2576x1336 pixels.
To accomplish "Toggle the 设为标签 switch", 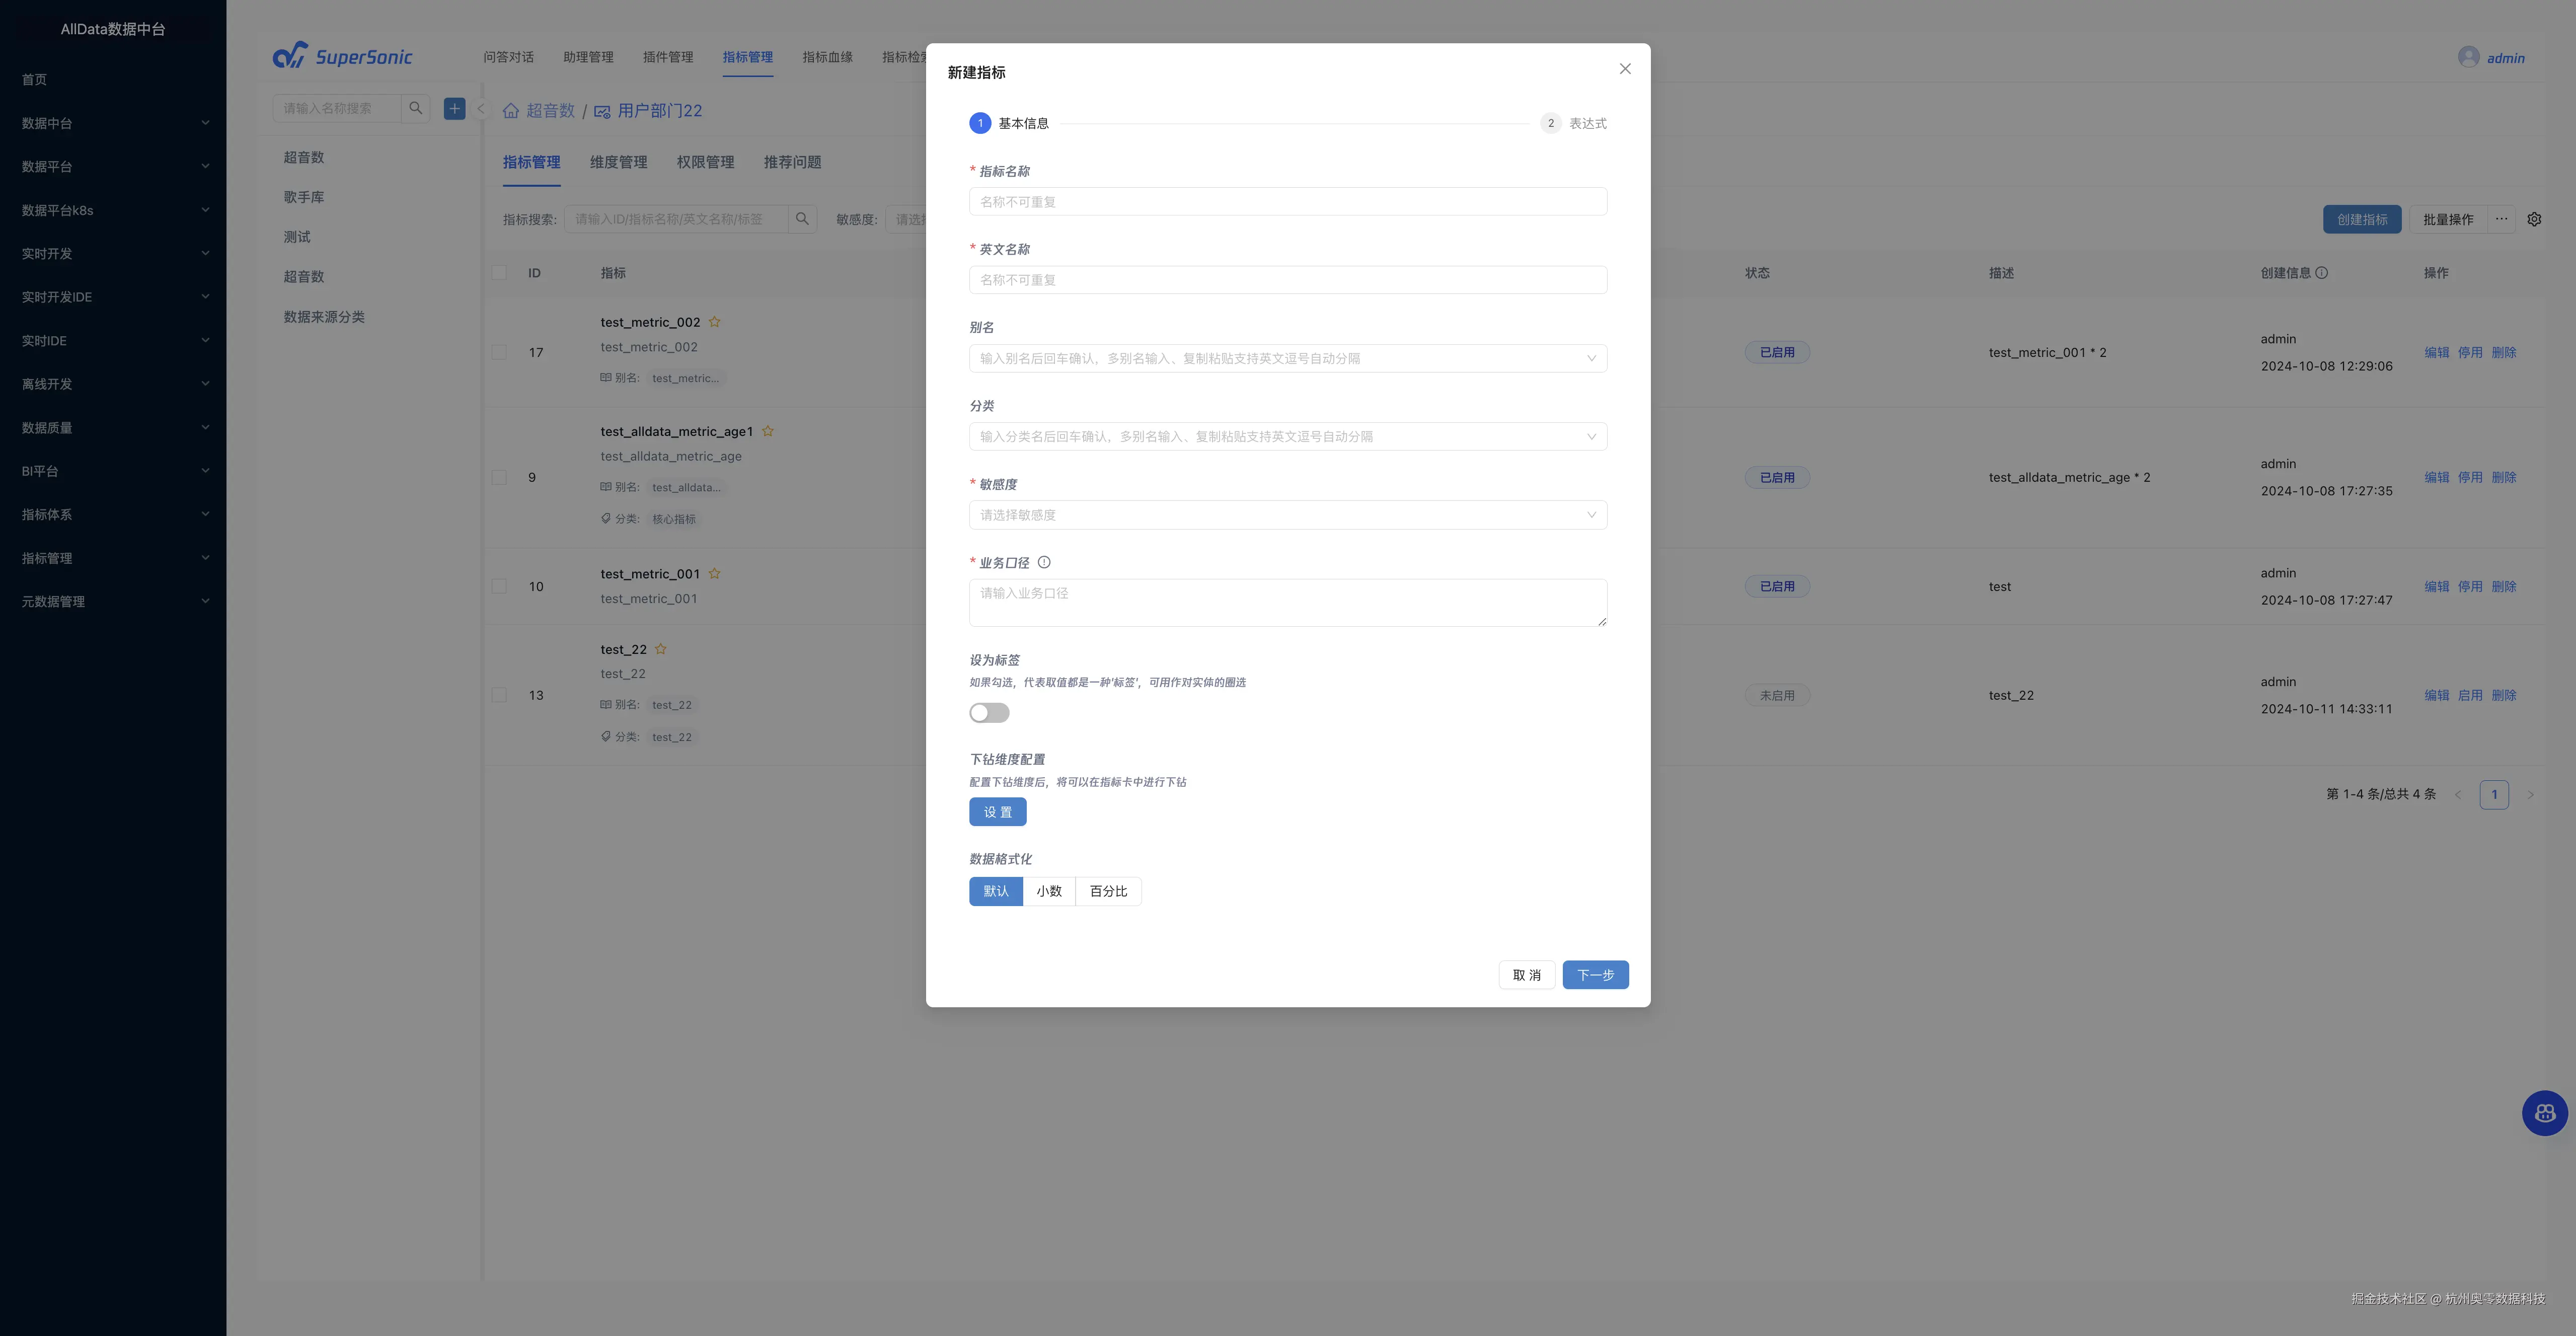I will (x=989, y=713).
